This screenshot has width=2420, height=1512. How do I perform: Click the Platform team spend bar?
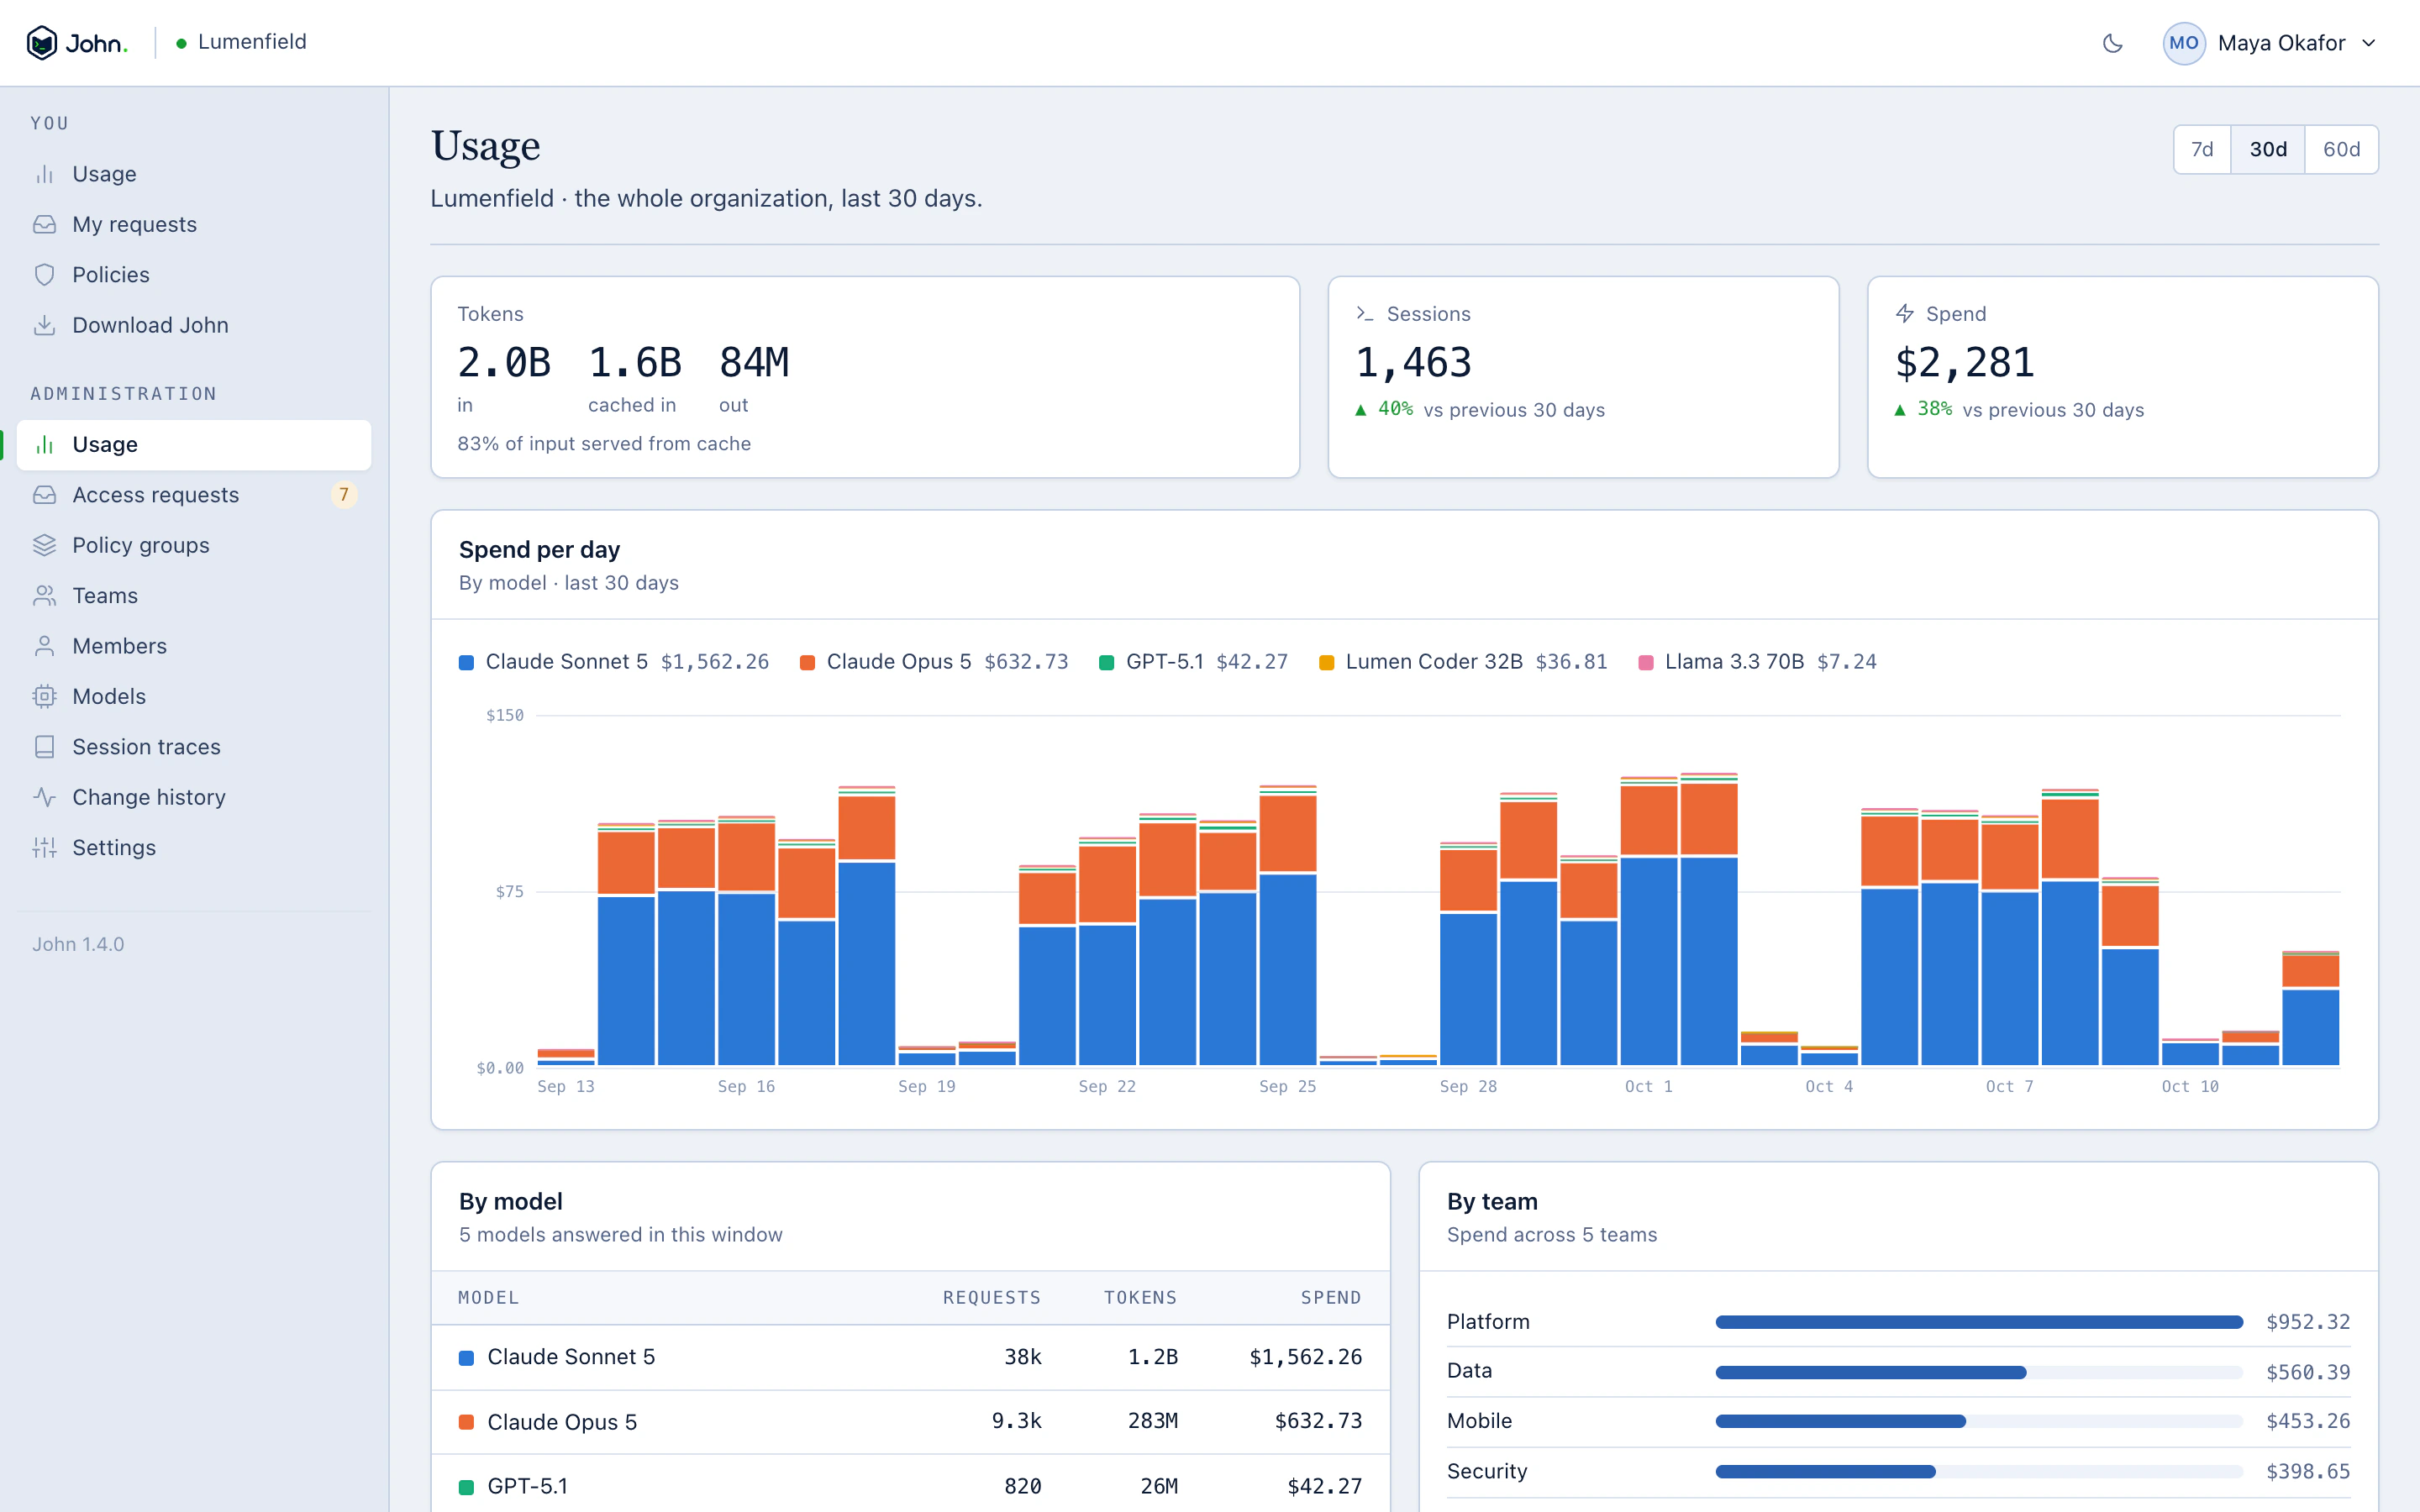coord(1979,1322)
